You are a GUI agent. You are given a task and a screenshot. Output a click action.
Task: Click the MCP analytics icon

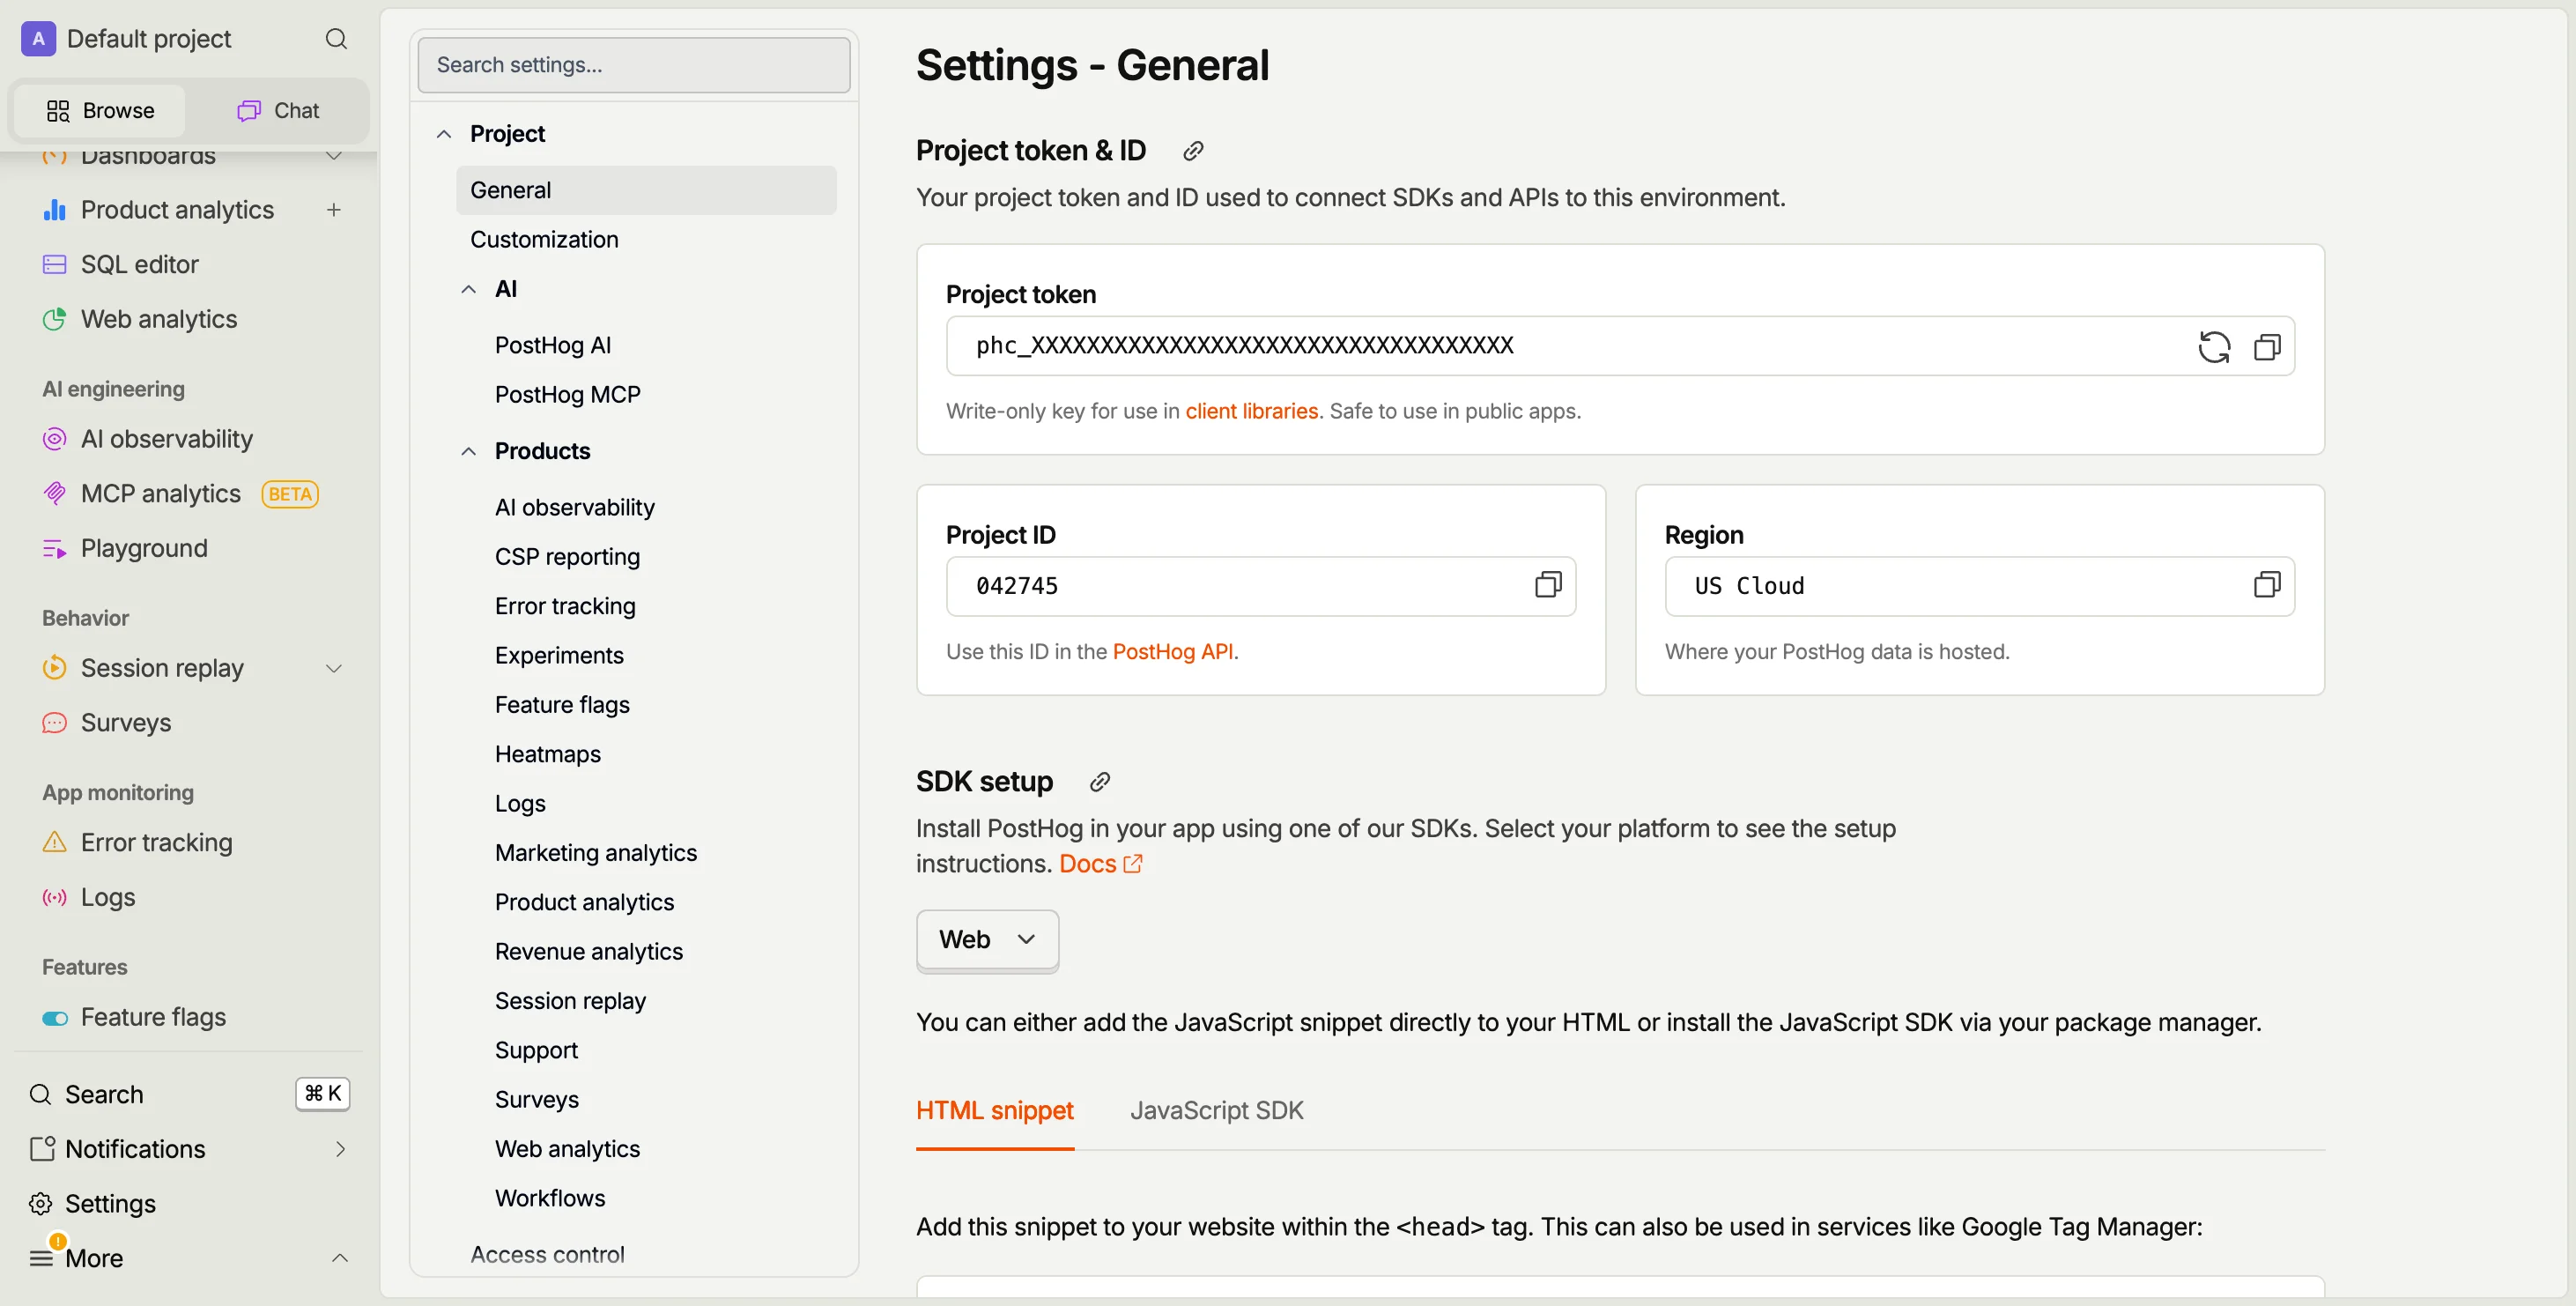tap(54, 493)
